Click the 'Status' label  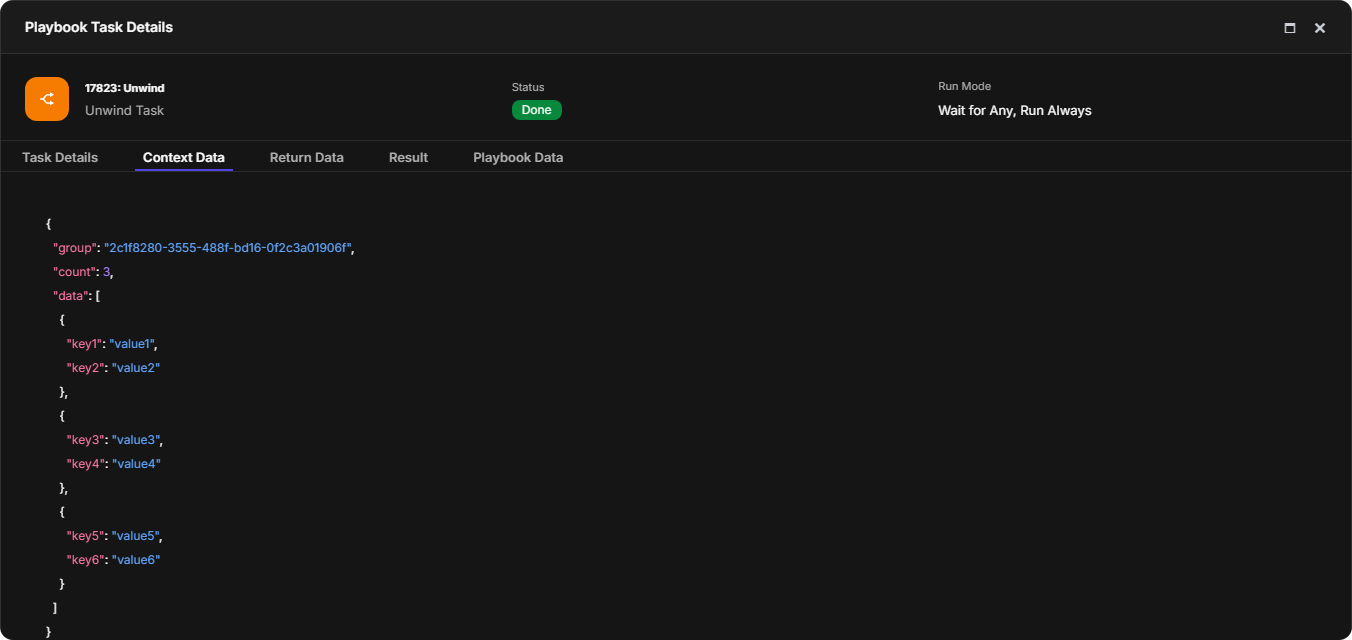(528, 87)
